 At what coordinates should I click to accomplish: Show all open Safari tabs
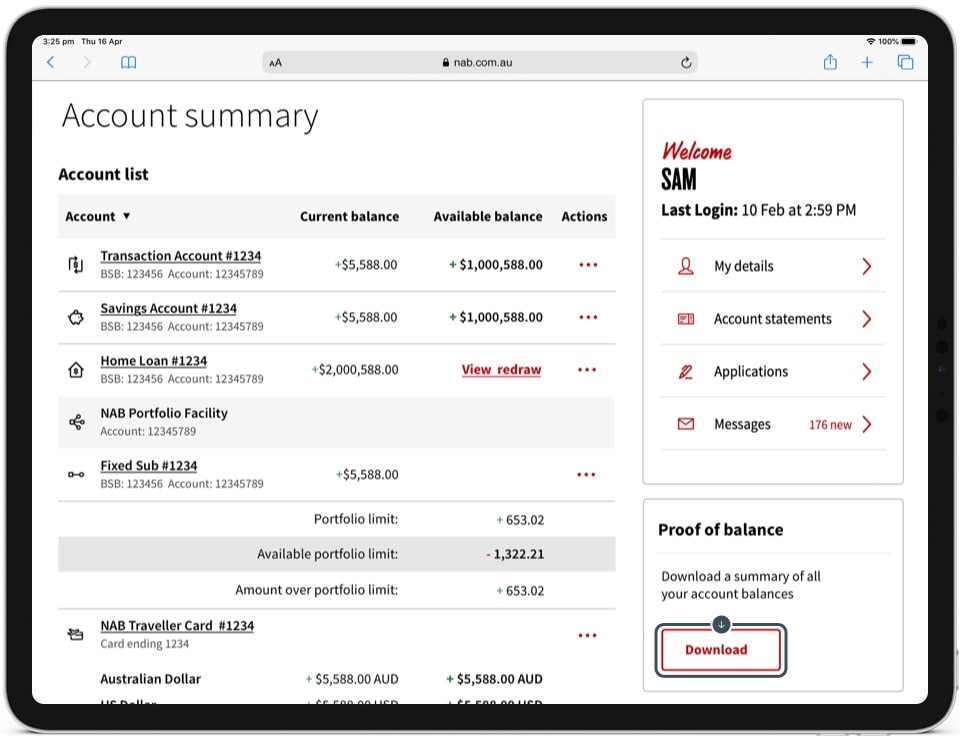coord(905,62)
